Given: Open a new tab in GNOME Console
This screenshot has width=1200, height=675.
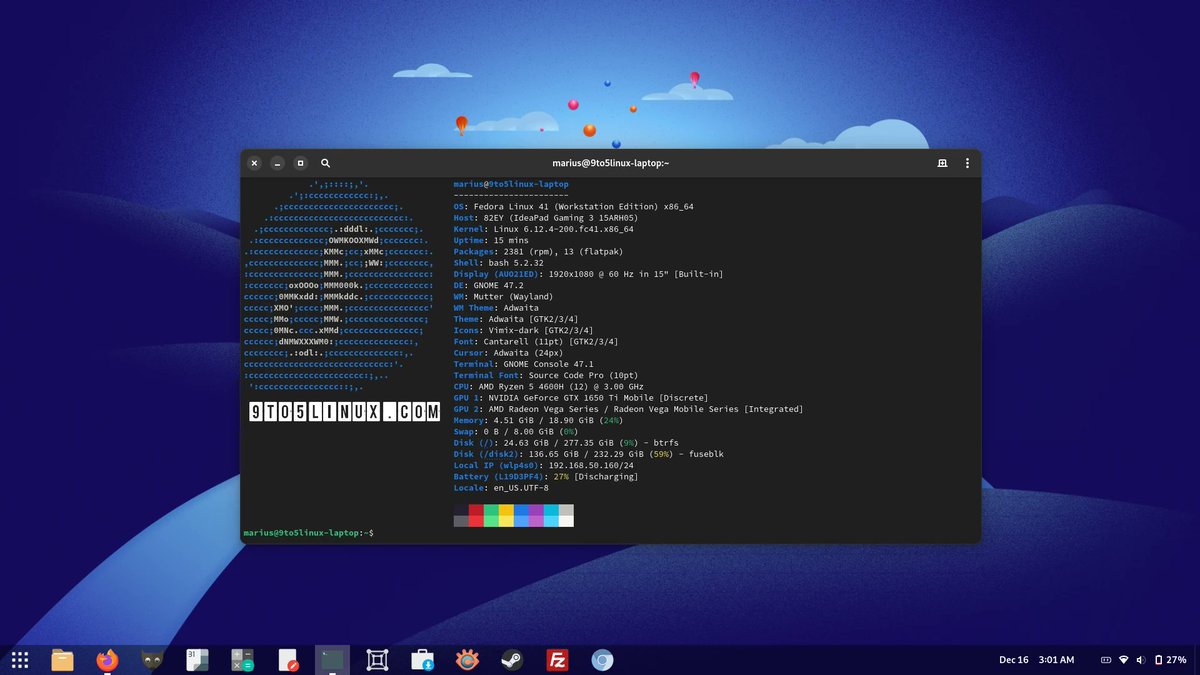Looking at the screenshot, I should pyautogui.click(x=940, y=162).
